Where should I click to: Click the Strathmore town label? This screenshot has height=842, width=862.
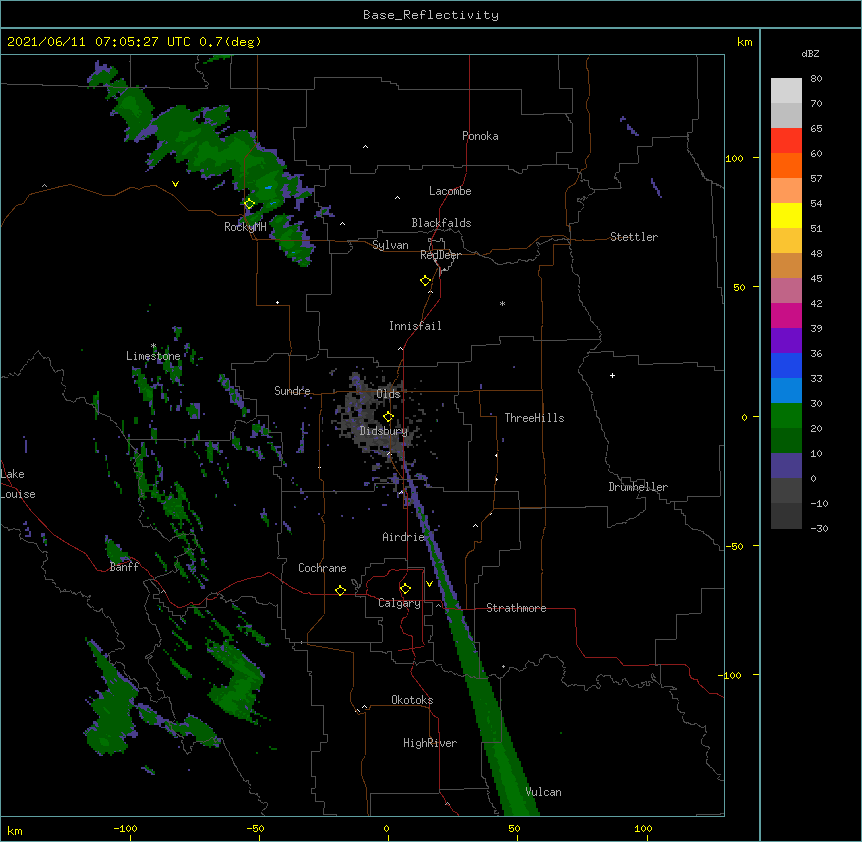516,608
